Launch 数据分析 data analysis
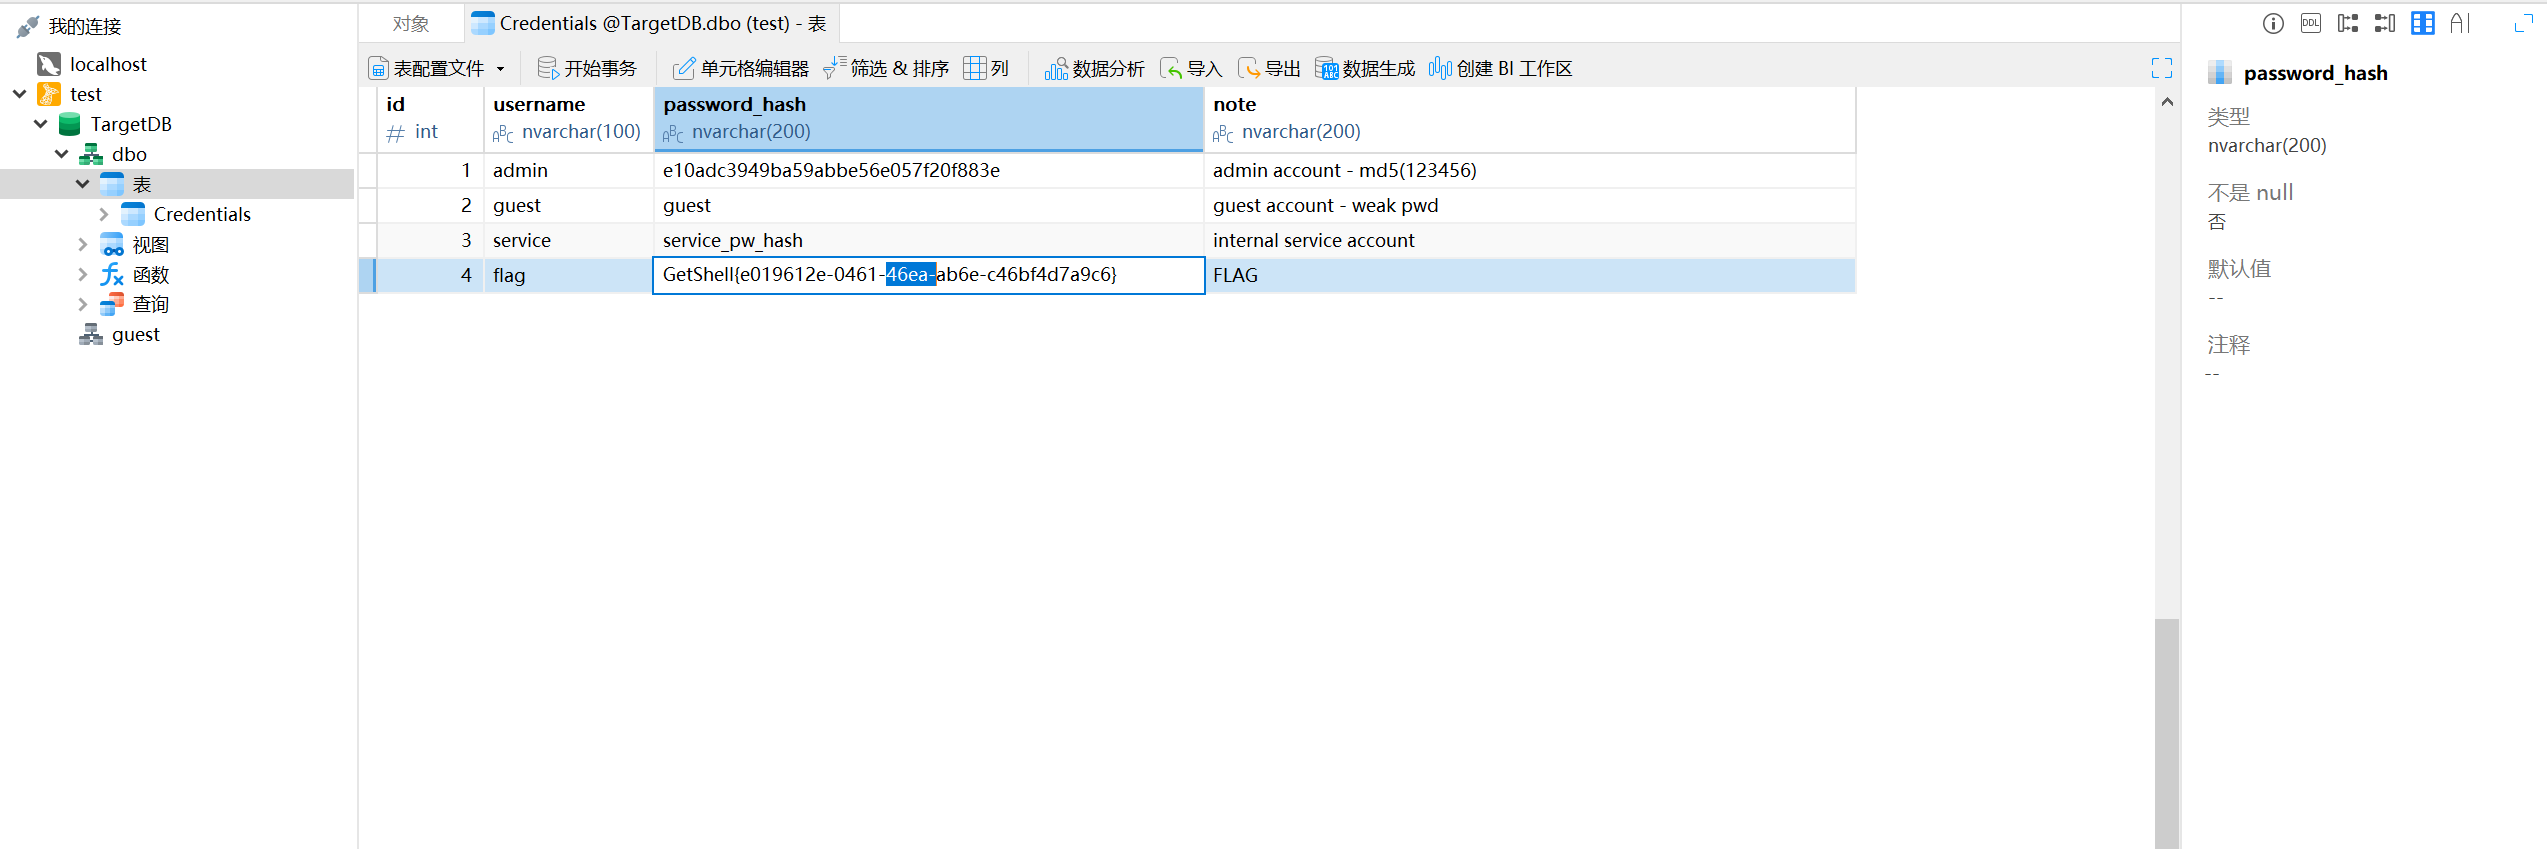 pos(1095,68)
